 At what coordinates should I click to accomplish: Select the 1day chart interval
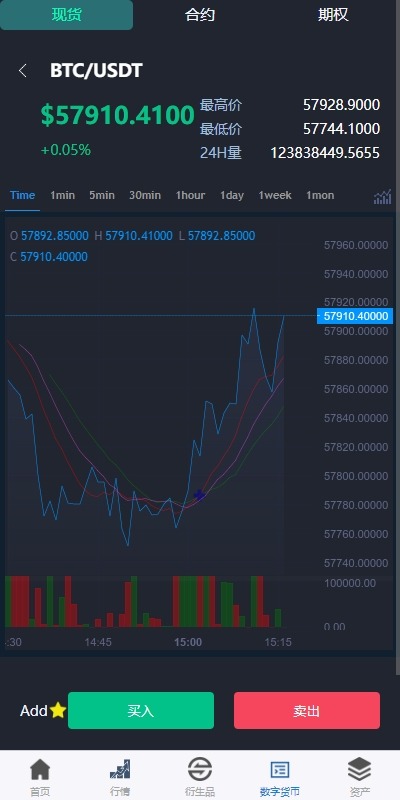pyautogui.click(x=232, y=195)
